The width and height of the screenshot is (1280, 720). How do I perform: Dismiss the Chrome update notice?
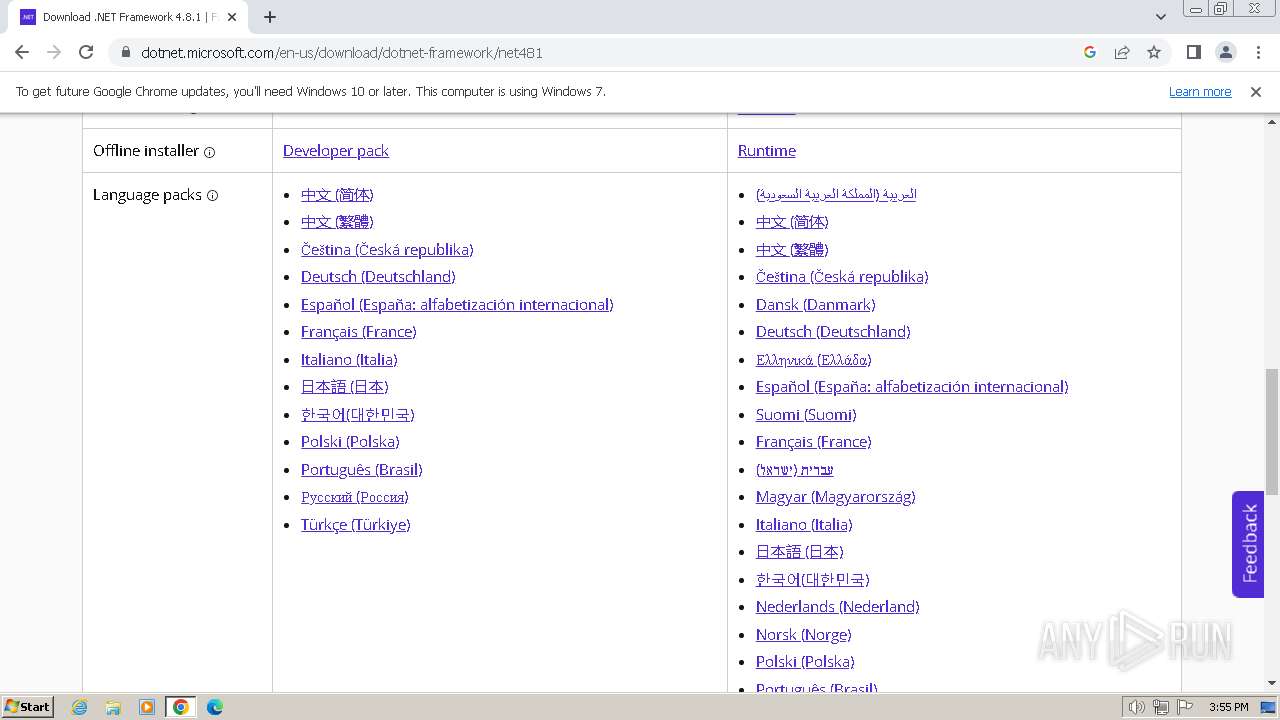click(x=1256, y=91)
